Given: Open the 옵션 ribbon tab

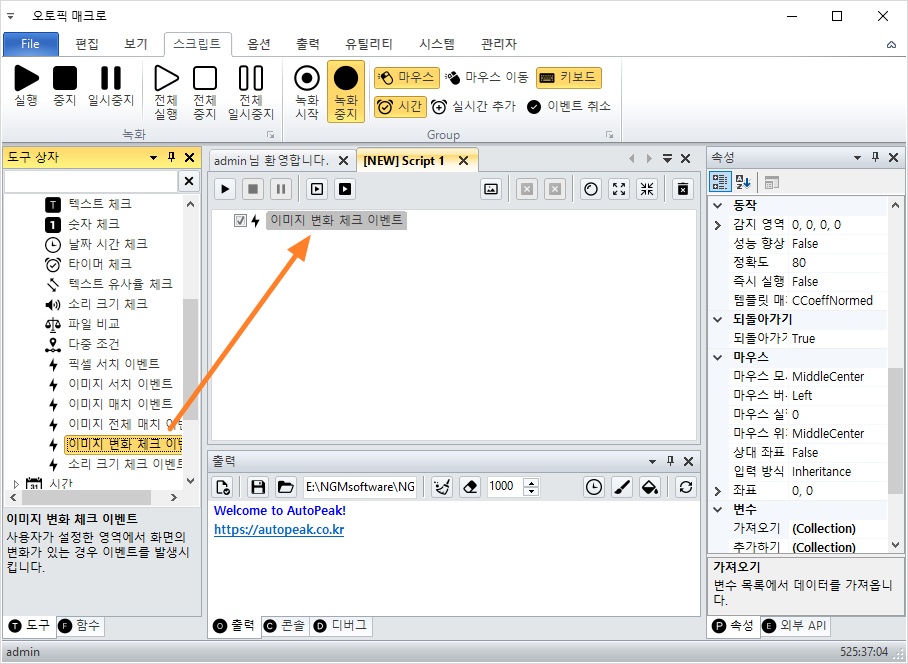Looking at the screenshot, I should (258, 44).
